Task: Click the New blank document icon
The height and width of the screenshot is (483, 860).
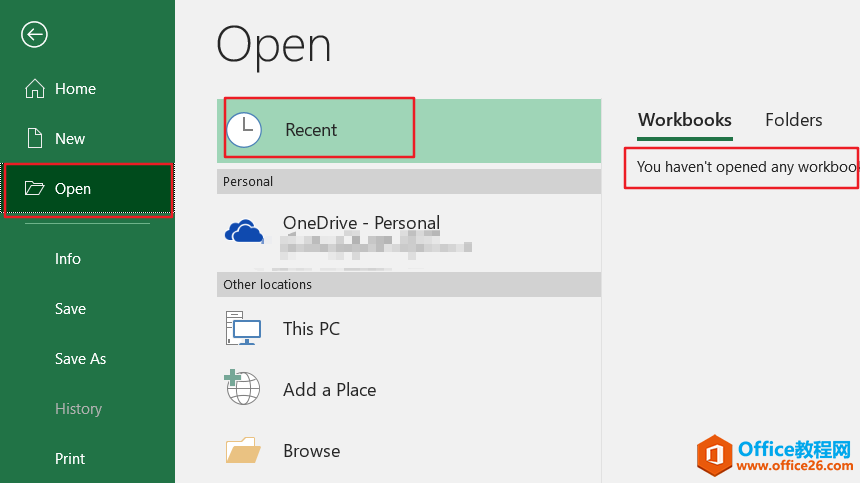Action: pyautogui.click(x=35, y=139)
